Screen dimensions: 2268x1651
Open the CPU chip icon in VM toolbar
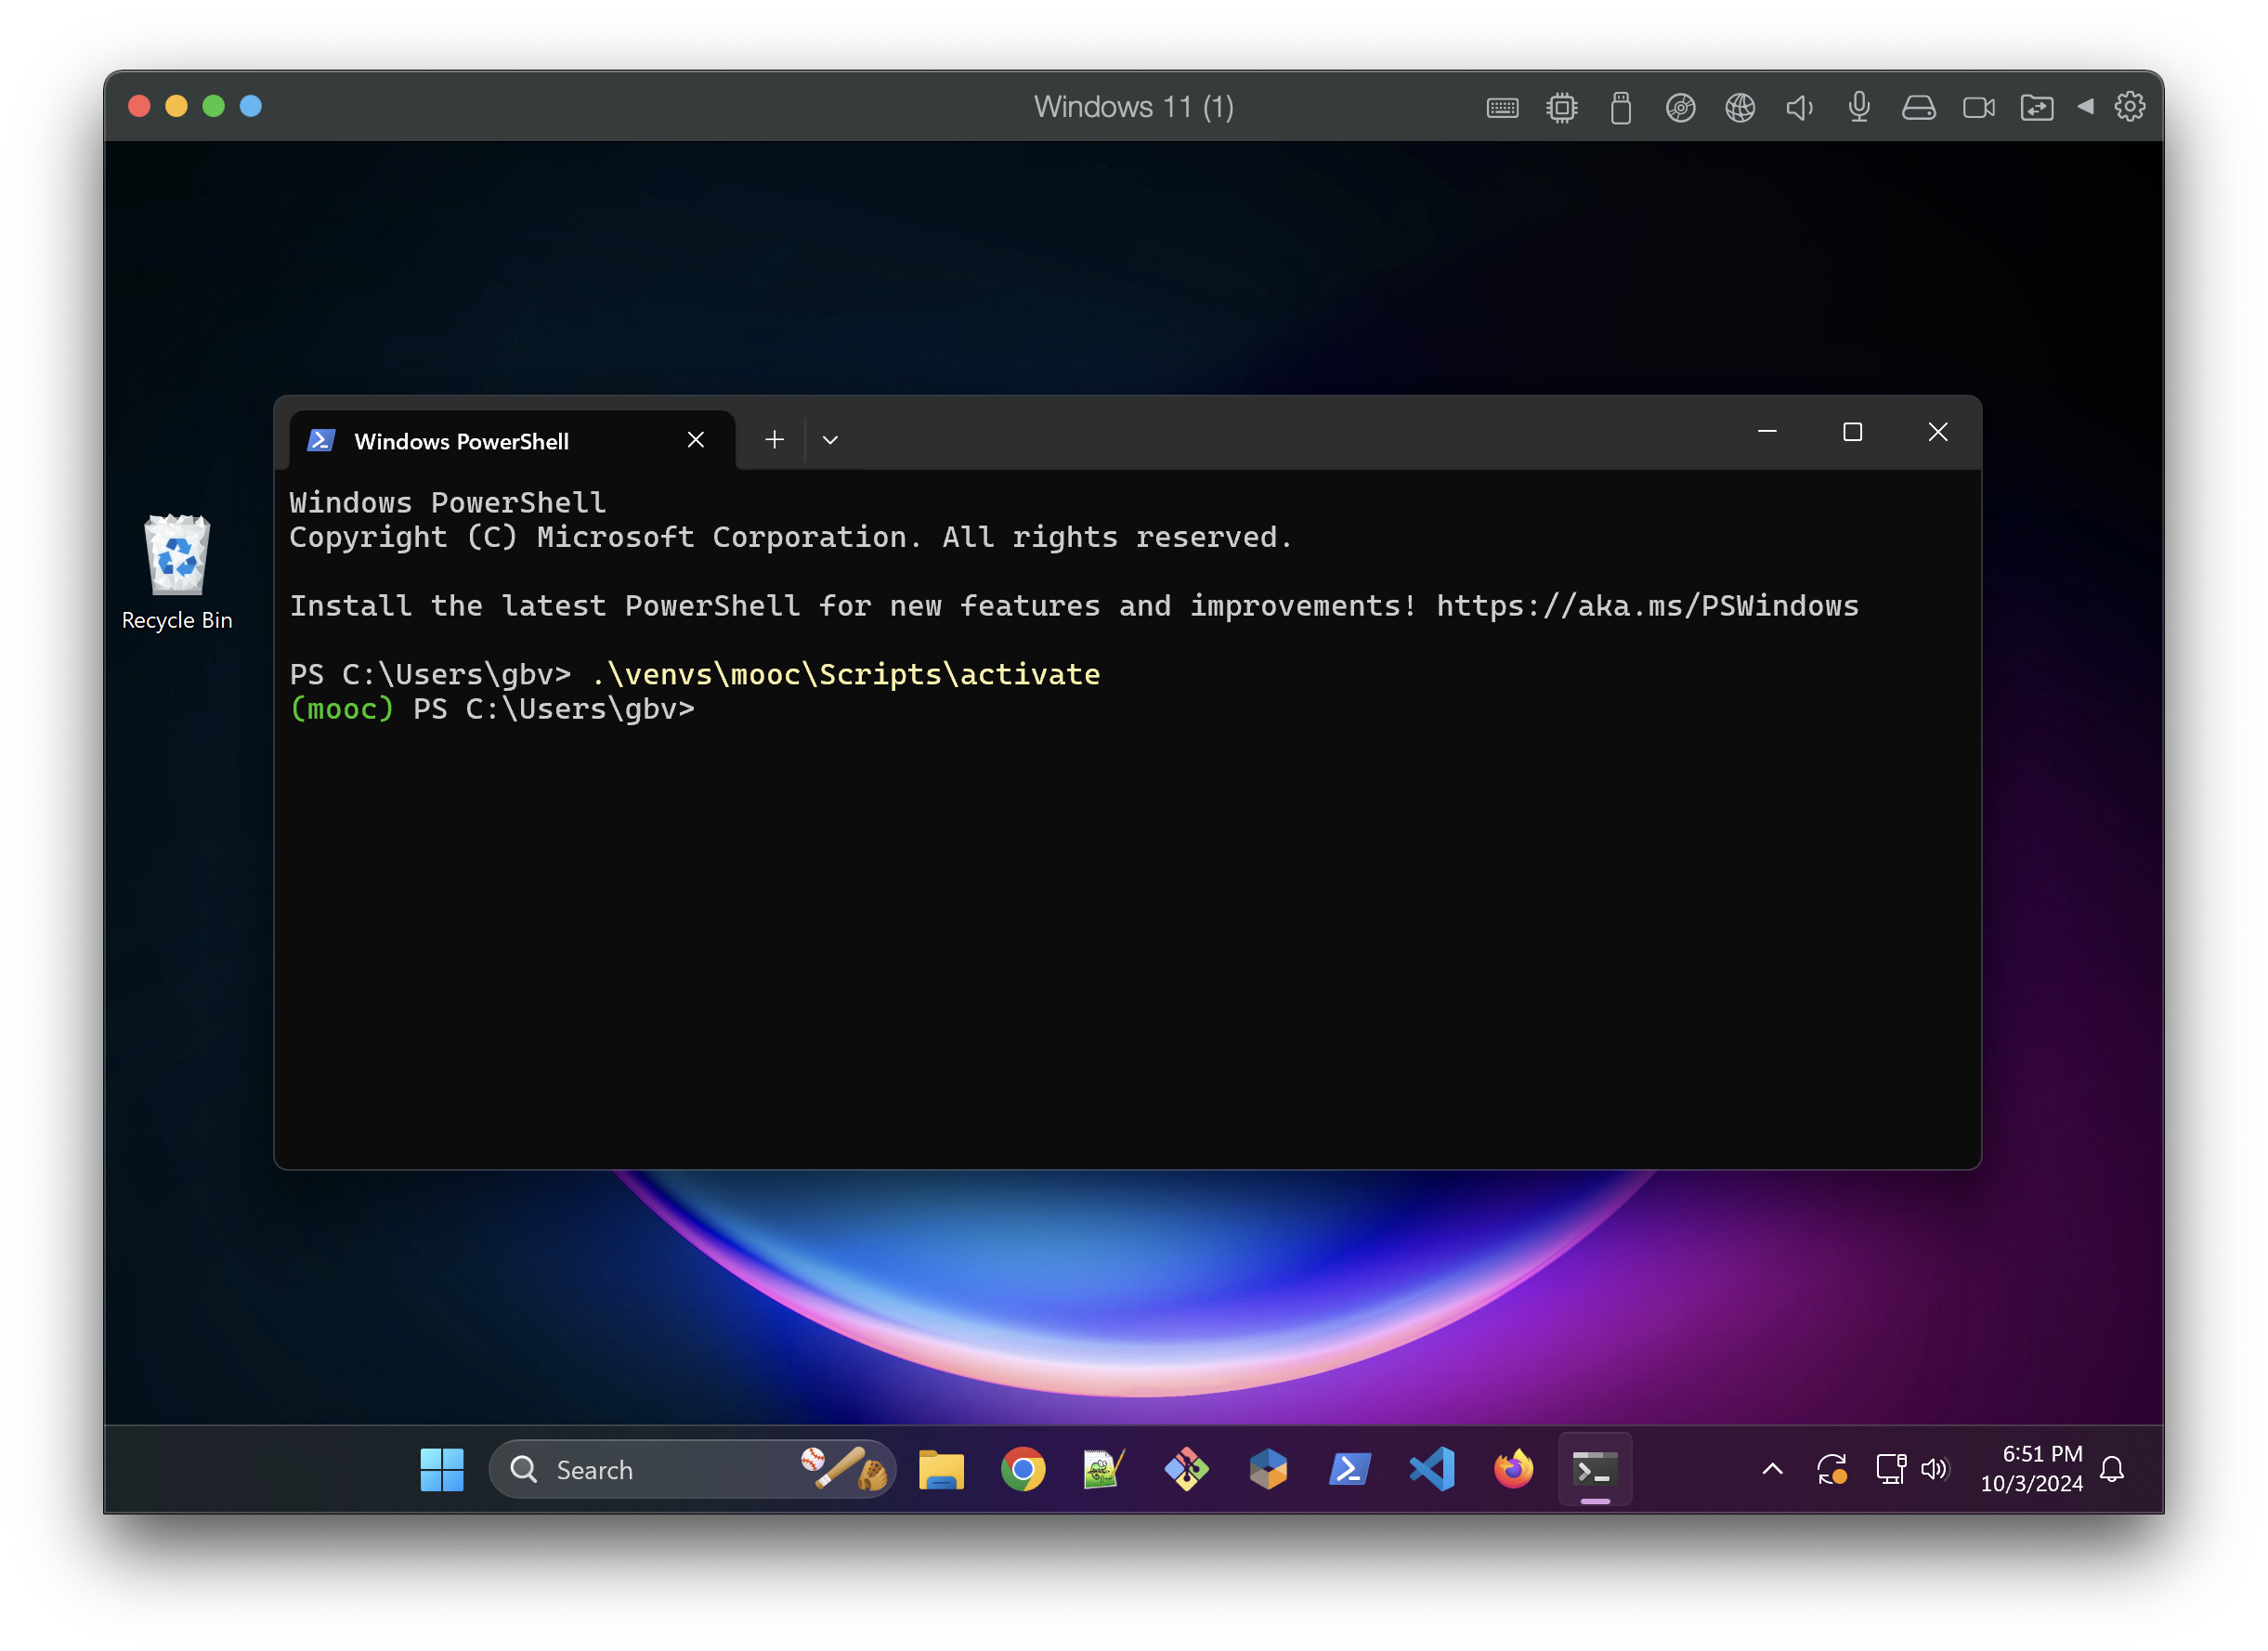[x=1562, y=107]
